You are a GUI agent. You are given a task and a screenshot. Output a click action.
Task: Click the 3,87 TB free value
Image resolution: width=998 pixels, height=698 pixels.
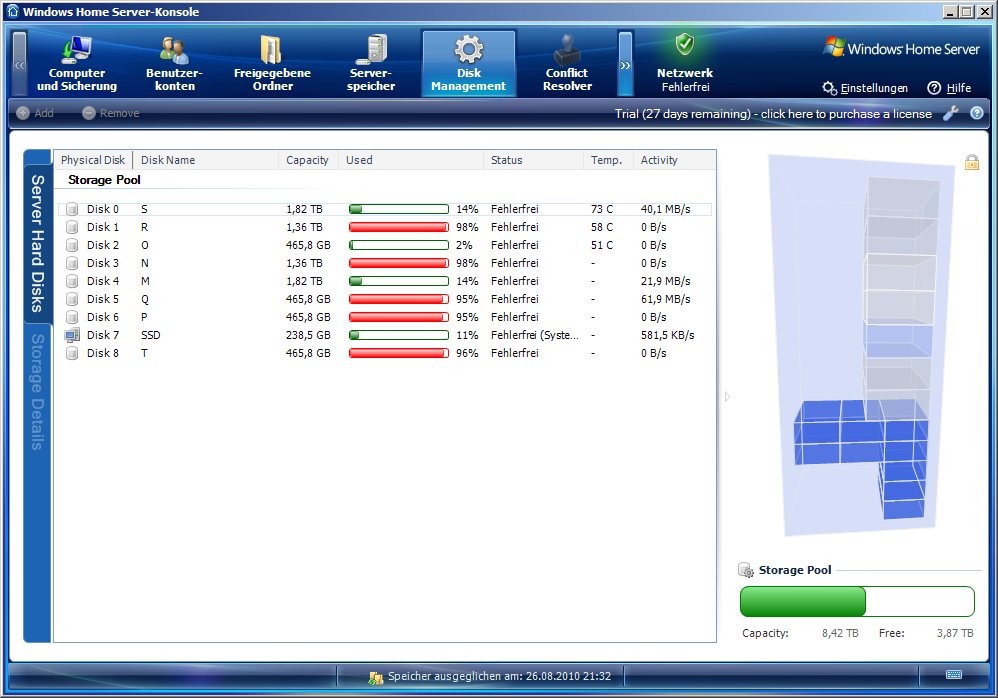(x=955, y=633)
